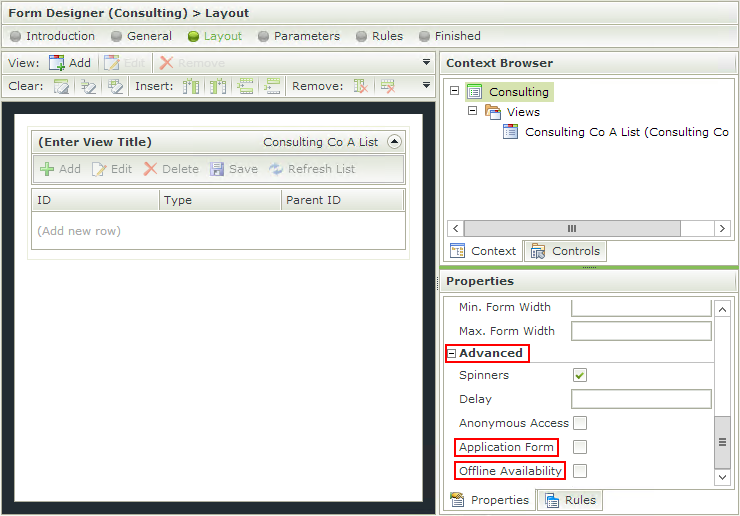Click the Consulting Co A List view icon
Viewport: 740px width, 516px height.
point(510,132)
